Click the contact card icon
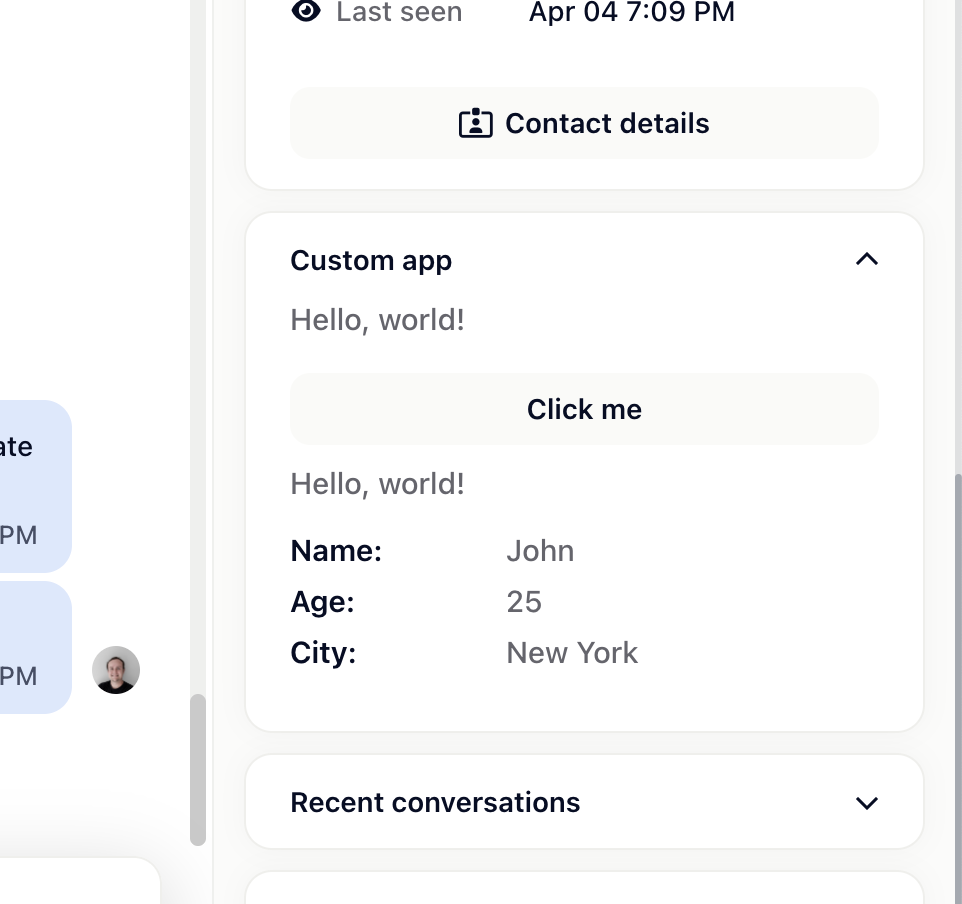The width and height of the screenshot is (962, 904). pos(475,123)
